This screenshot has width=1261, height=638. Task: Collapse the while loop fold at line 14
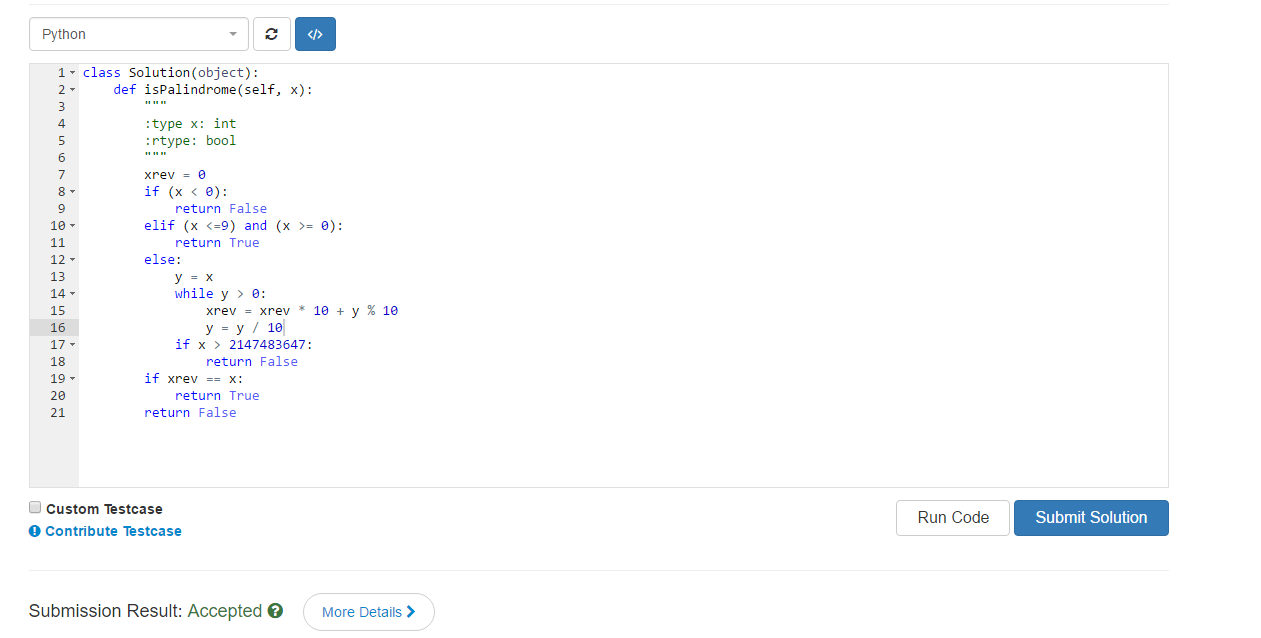pos(72,294)
